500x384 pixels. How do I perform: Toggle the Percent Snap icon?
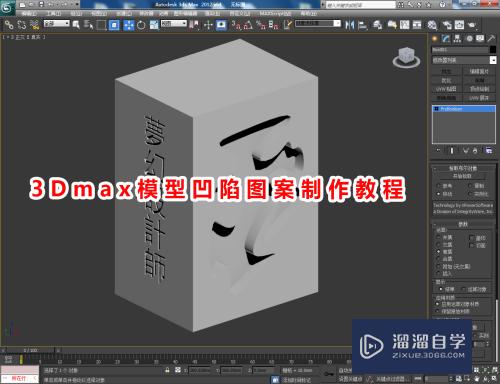tap(261, 25)
